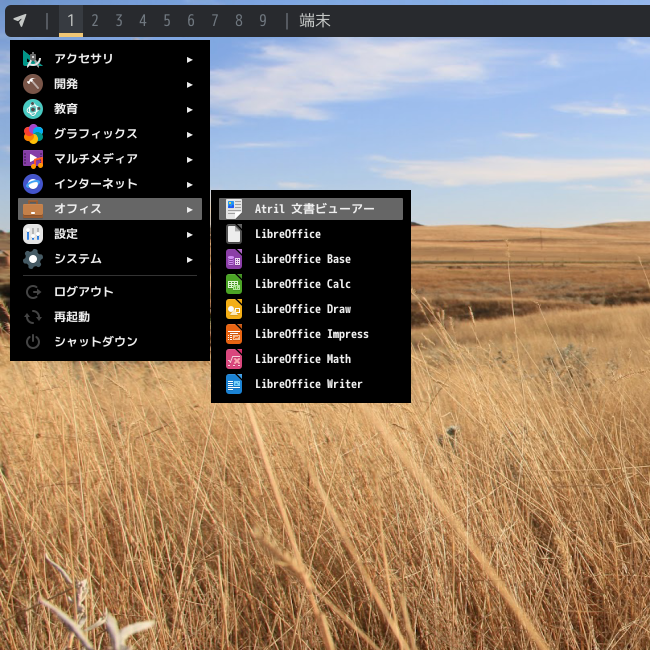Click the 開発 hammer icon
This screenshot has height=650, width=650.
click(33, 84)
